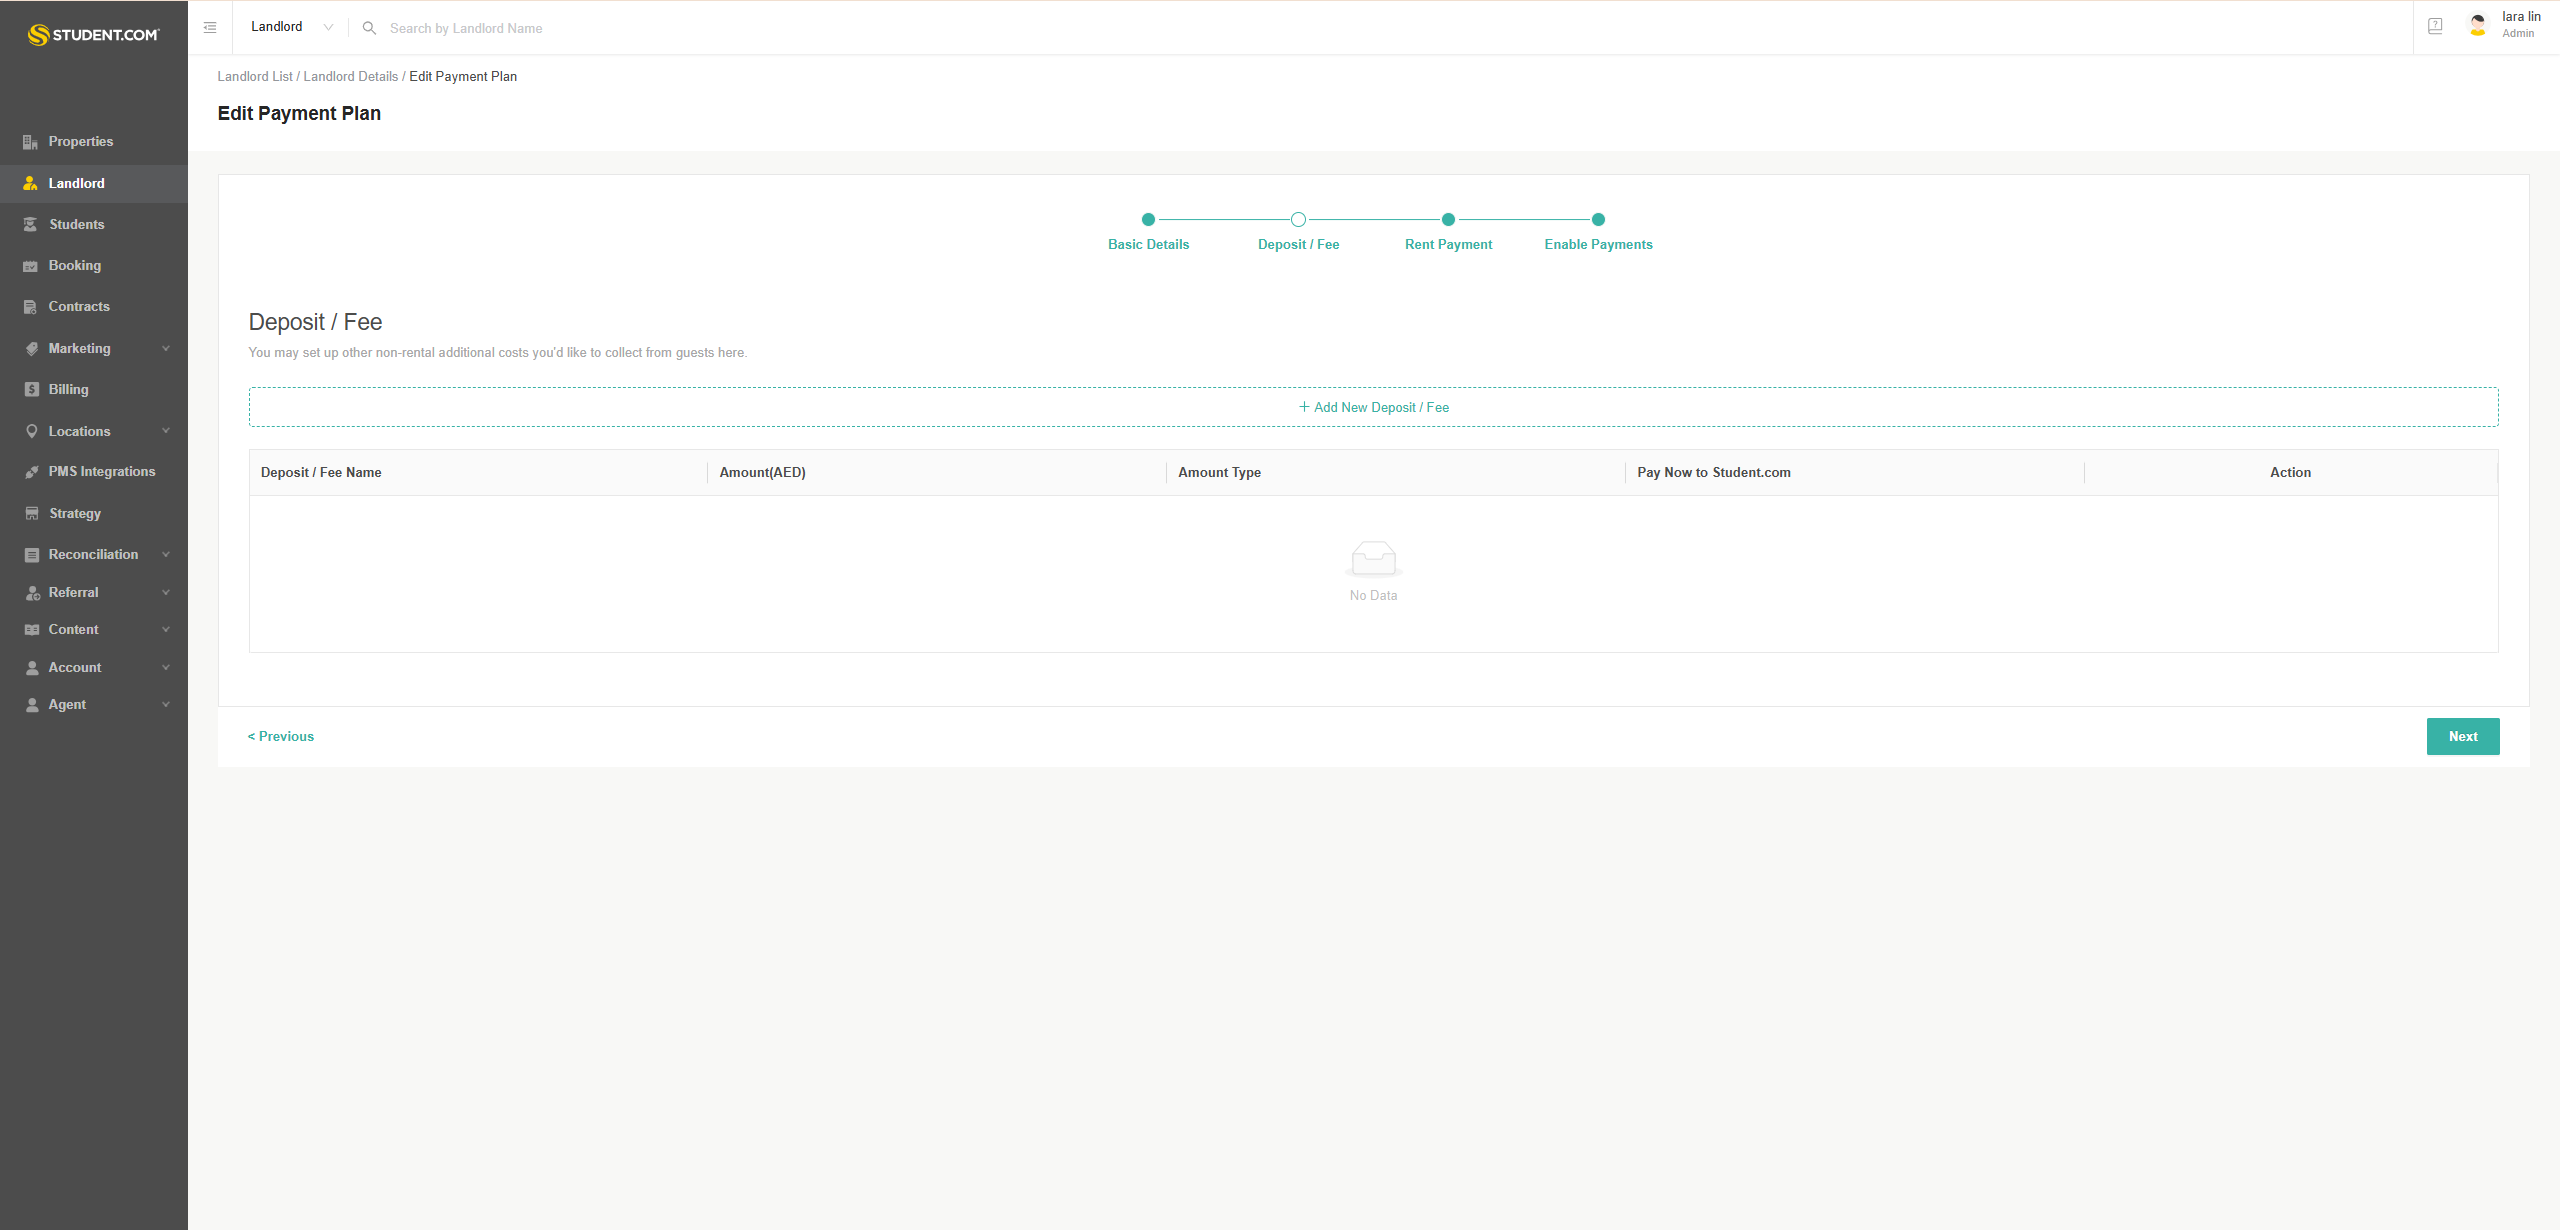Viewport: 2560px width, 1230px height.
Task: Open the Properties section
Action: click(80, 141)
